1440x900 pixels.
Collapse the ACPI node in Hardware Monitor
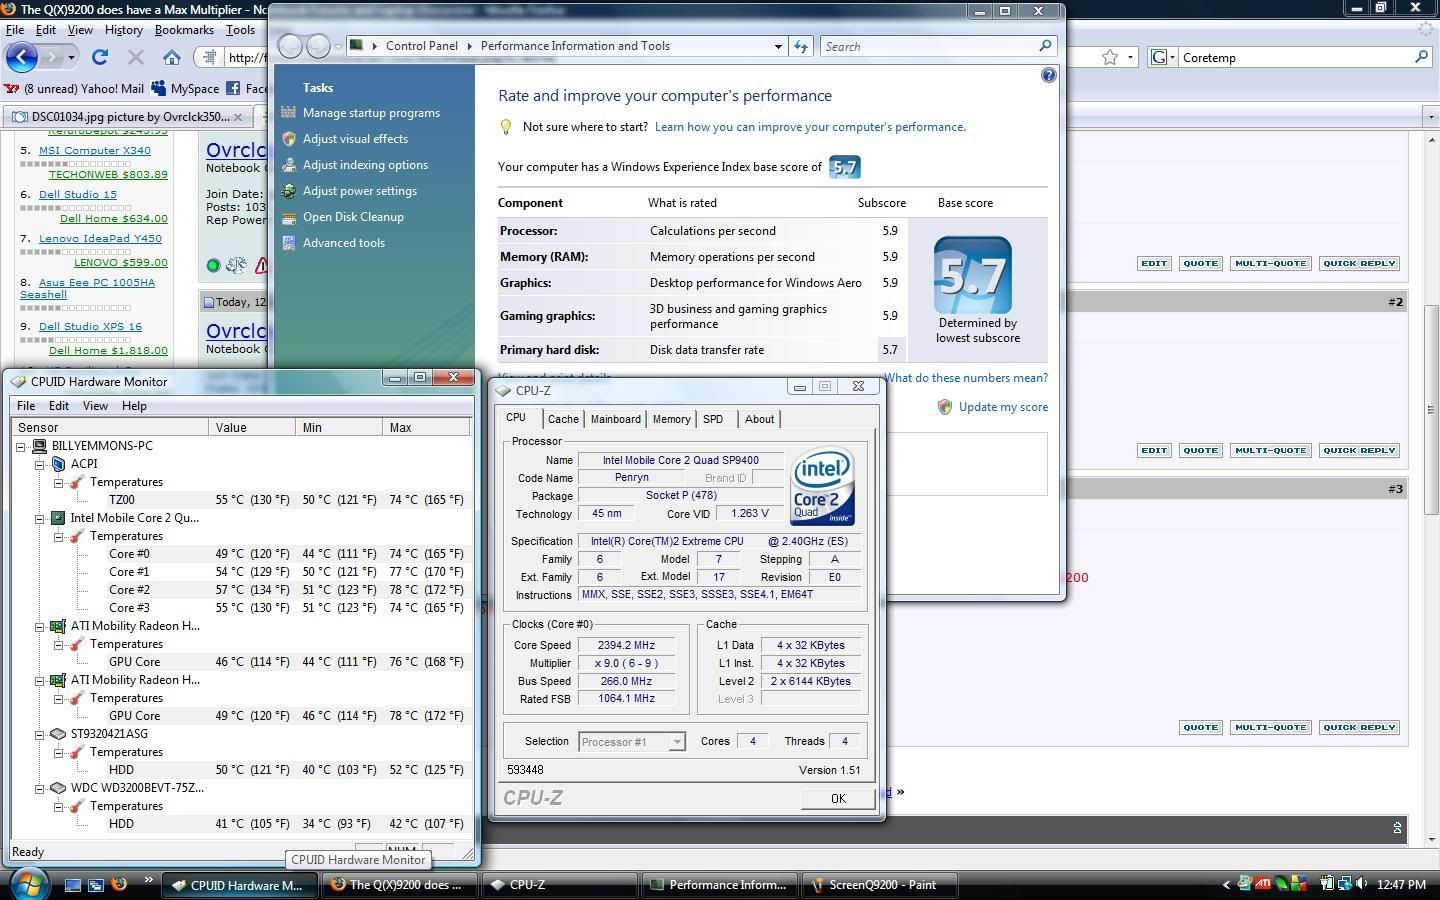coord(40,464)
